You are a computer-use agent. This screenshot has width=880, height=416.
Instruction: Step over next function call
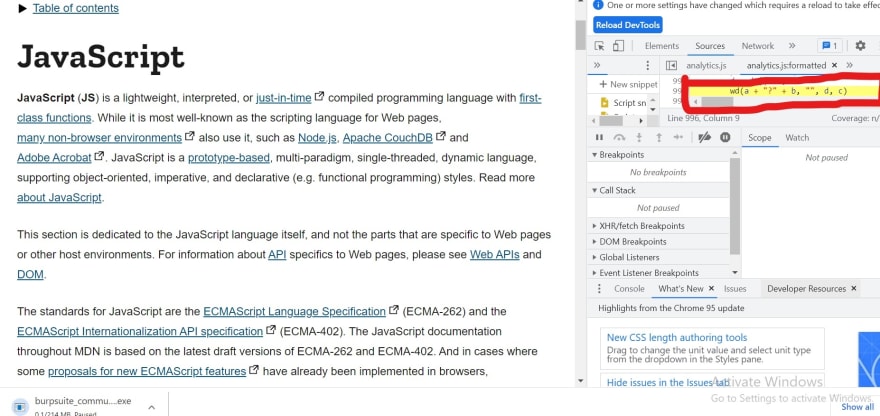coord(619,138)
